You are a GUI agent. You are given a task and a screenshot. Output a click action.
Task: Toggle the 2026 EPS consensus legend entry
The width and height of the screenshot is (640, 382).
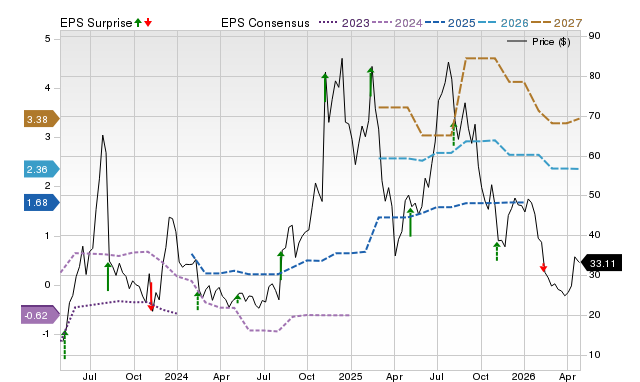(503, 23)
